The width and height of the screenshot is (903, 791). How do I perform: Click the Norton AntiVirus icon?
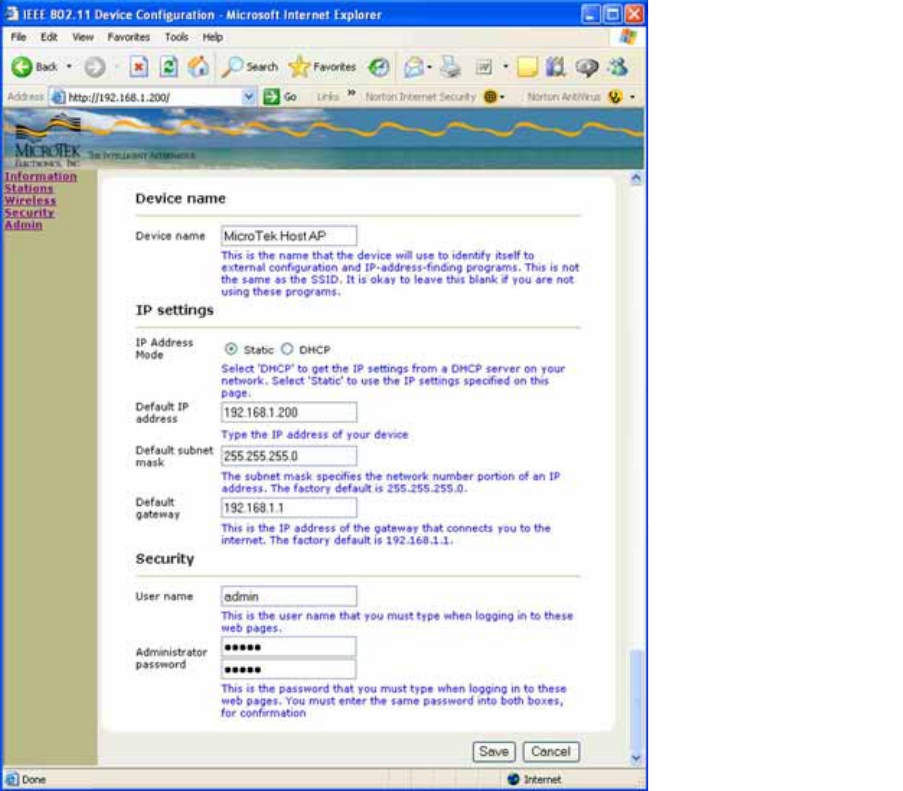tap(615, 97)
